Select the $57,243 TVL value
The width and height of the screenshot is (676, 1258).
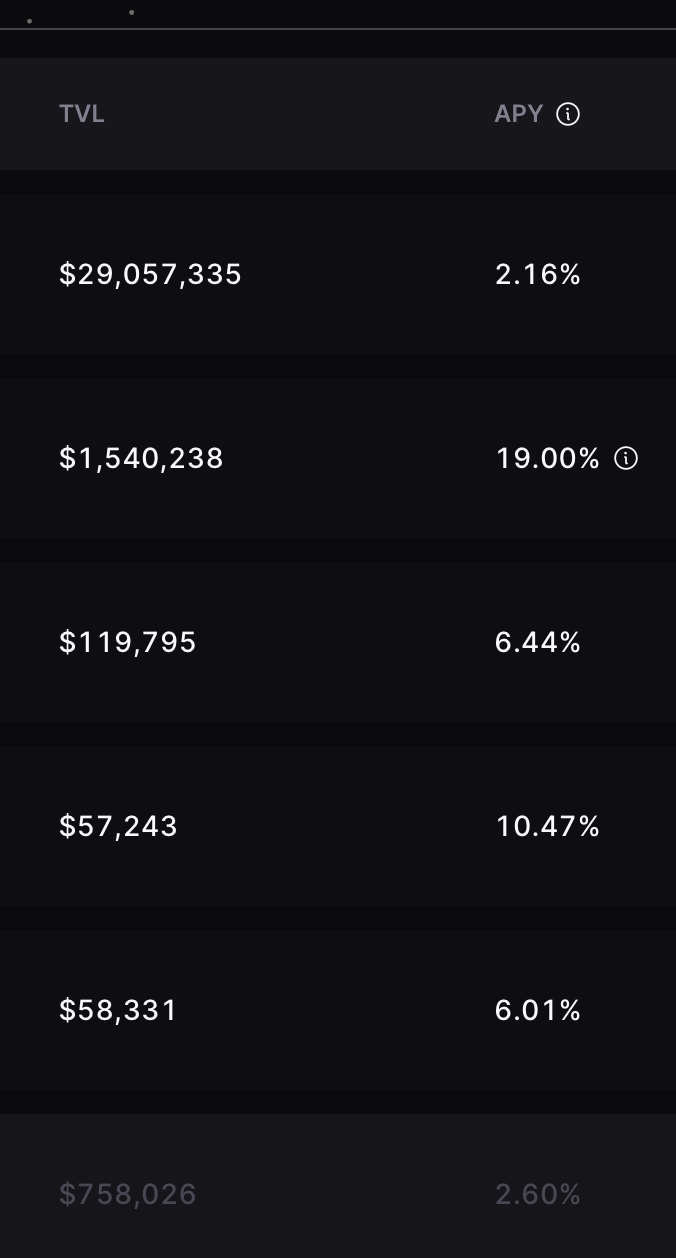click(118, 826)
